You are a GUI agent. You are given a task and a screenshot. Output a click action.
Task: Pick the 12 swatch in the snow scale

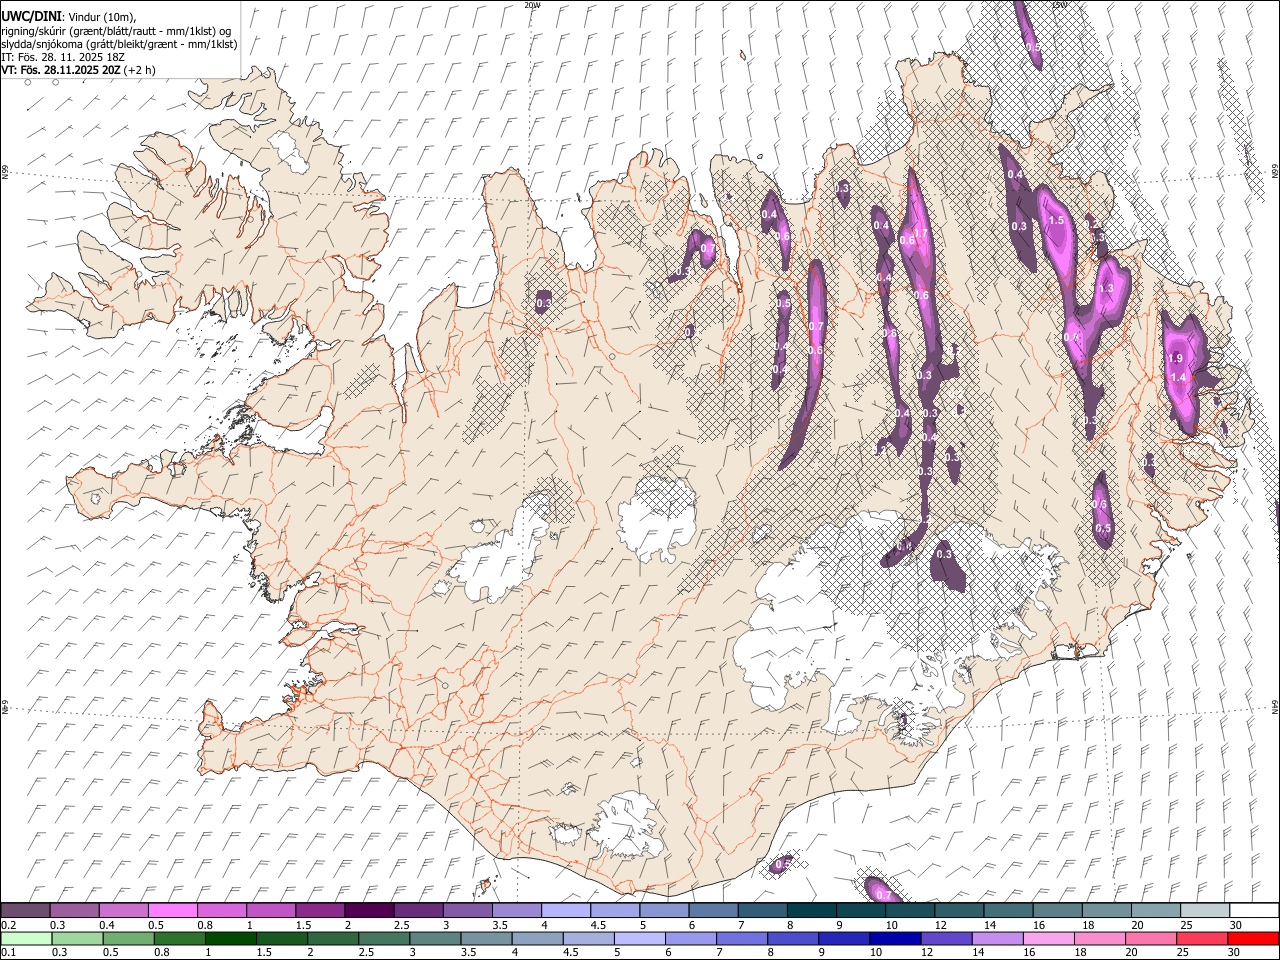pos(958,911)
